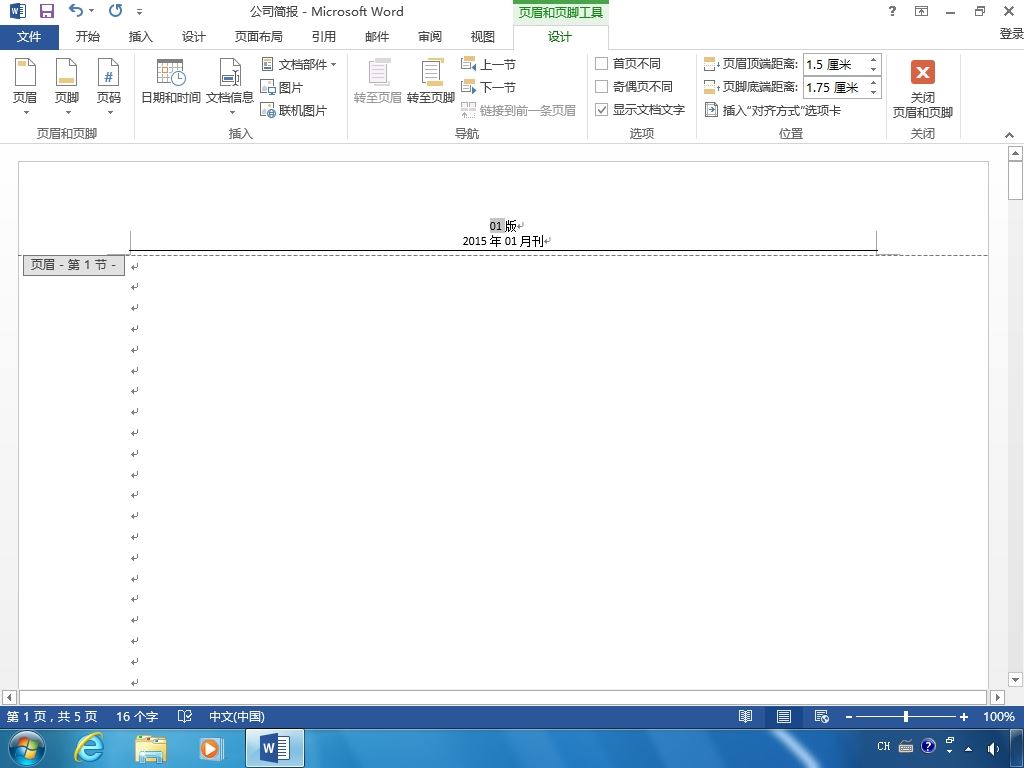Click 中文(中国) language indicator
This screenshot has height=768, width=1024.
236,716
